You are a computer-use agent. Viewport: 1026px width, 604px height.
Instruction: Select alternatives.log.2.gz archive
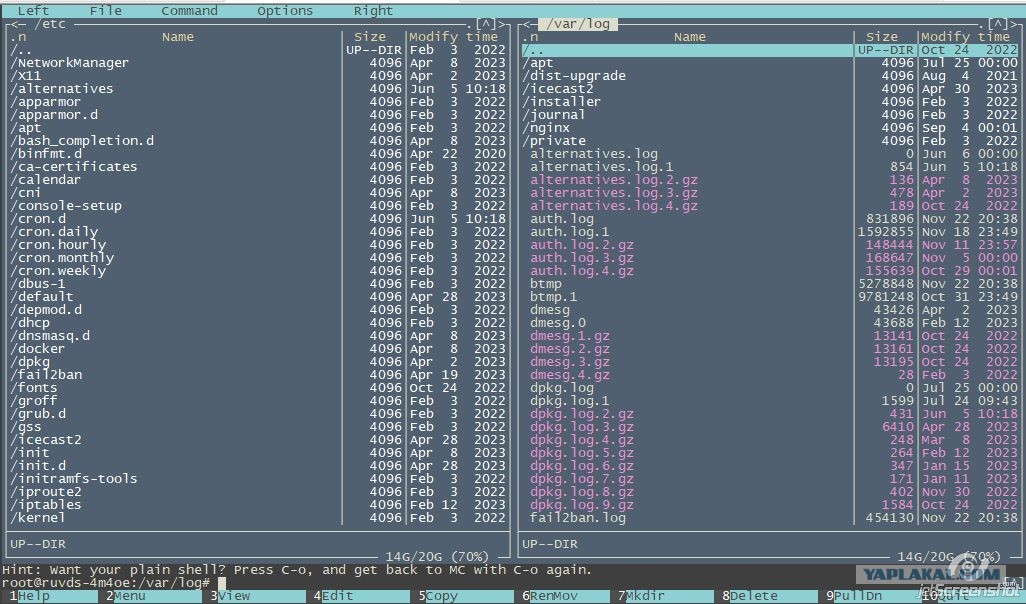point(770,180)
